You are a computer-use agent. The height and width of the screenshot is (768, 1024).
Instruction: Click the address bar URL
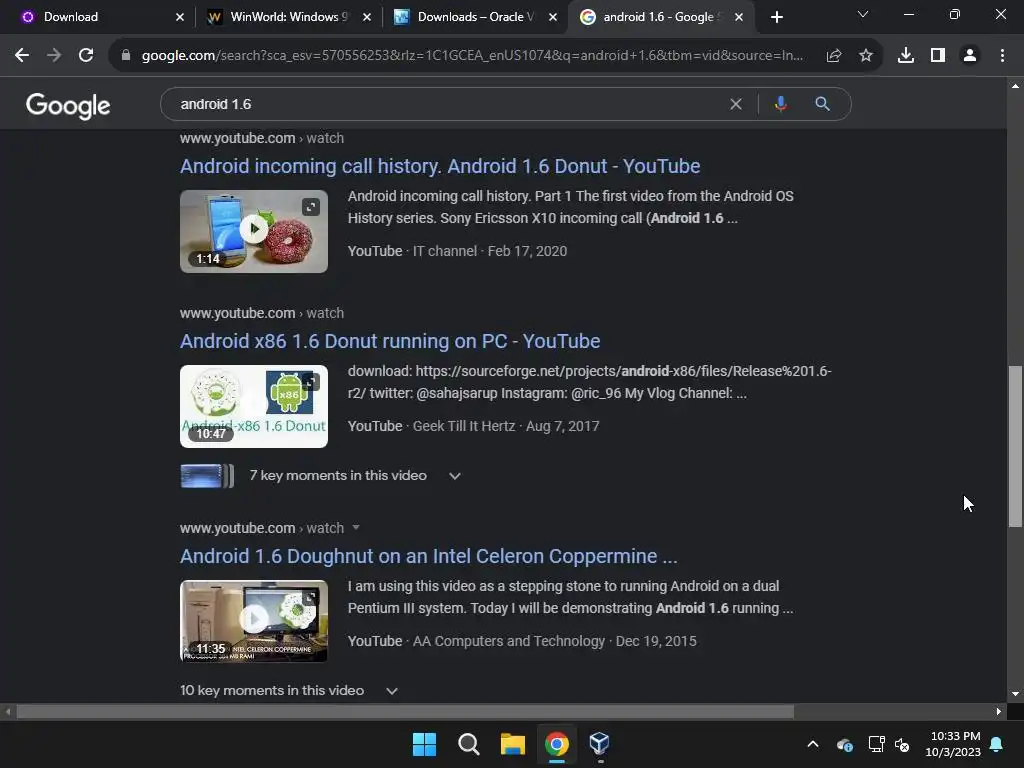(x=472, y=56)
